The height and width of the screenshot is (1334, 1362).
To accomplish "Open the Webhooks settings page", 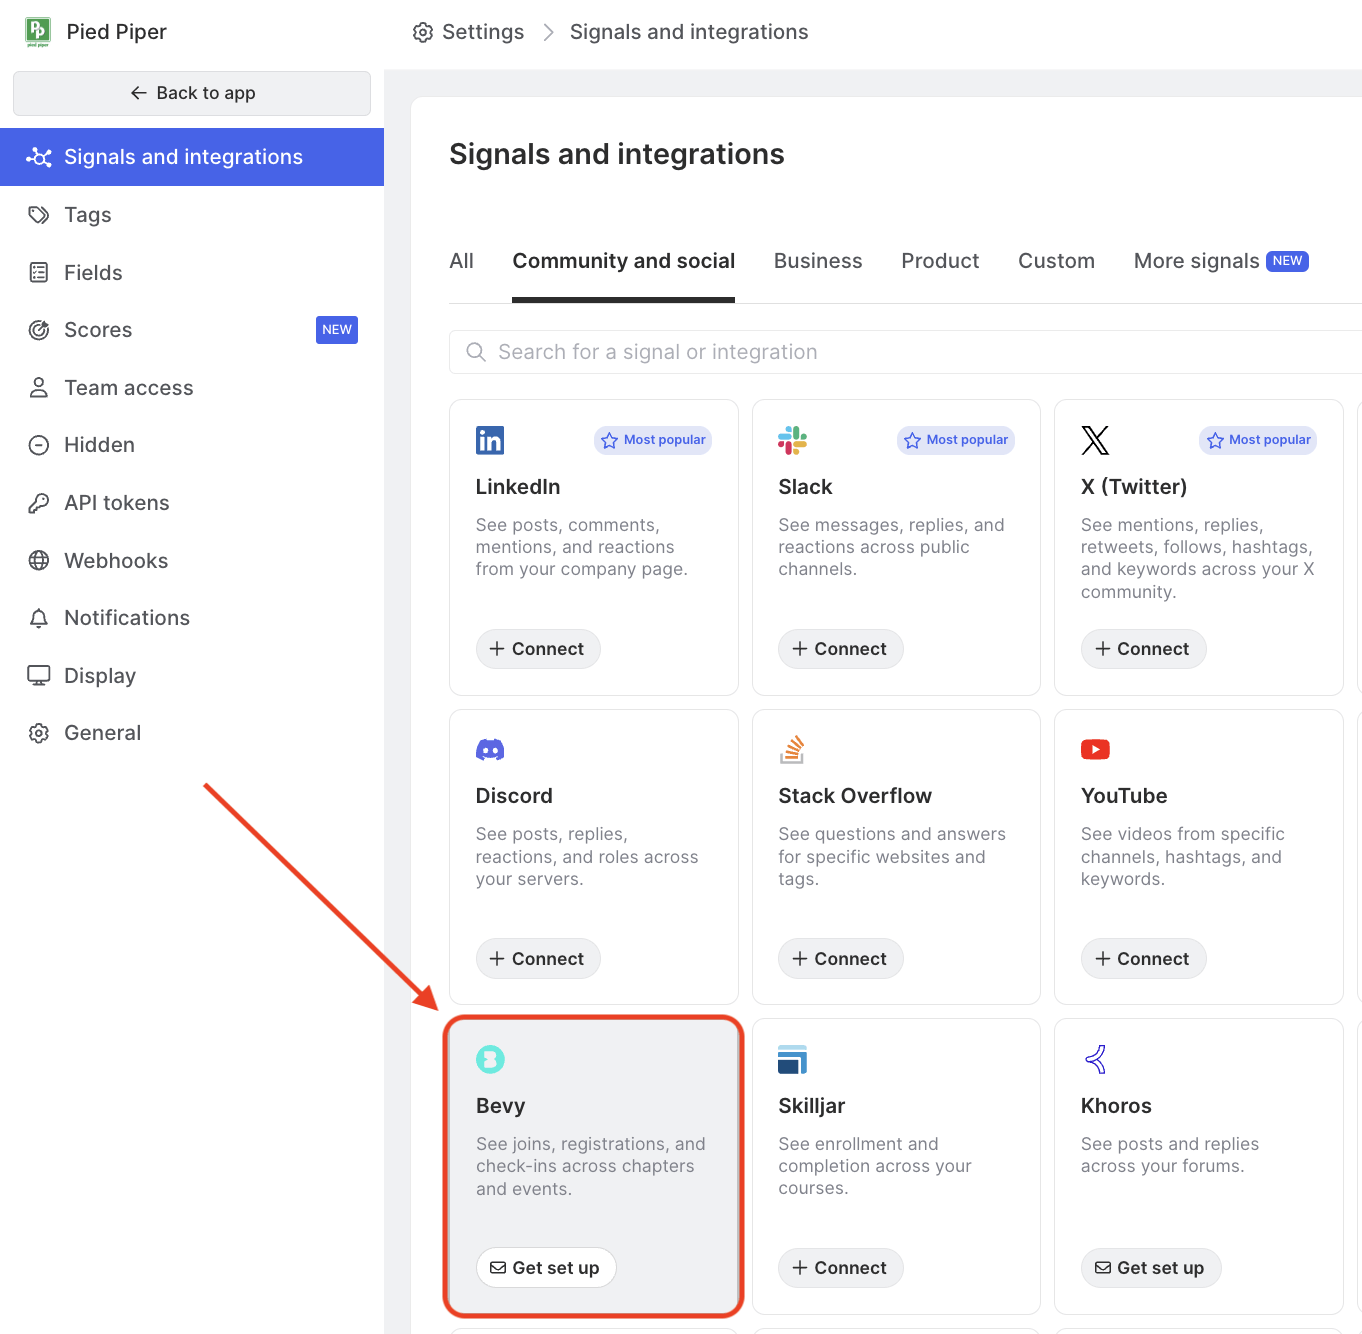I will click(192, 561).
